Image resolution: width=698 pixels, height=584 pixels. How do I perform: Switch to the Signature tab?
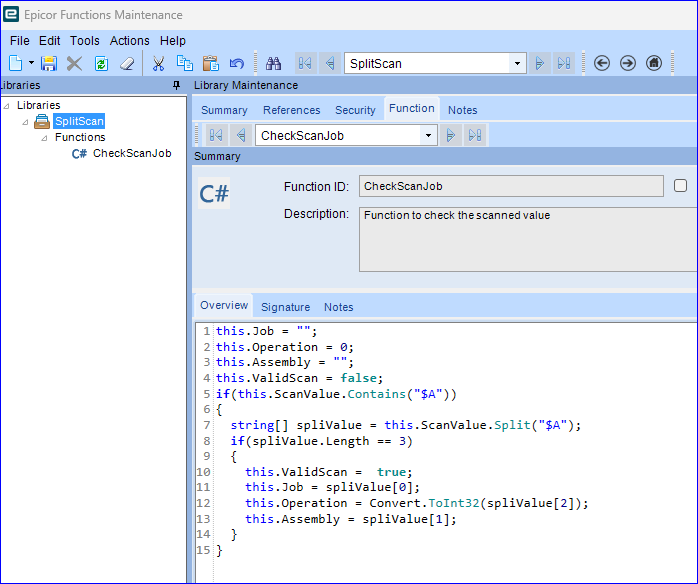285,307
